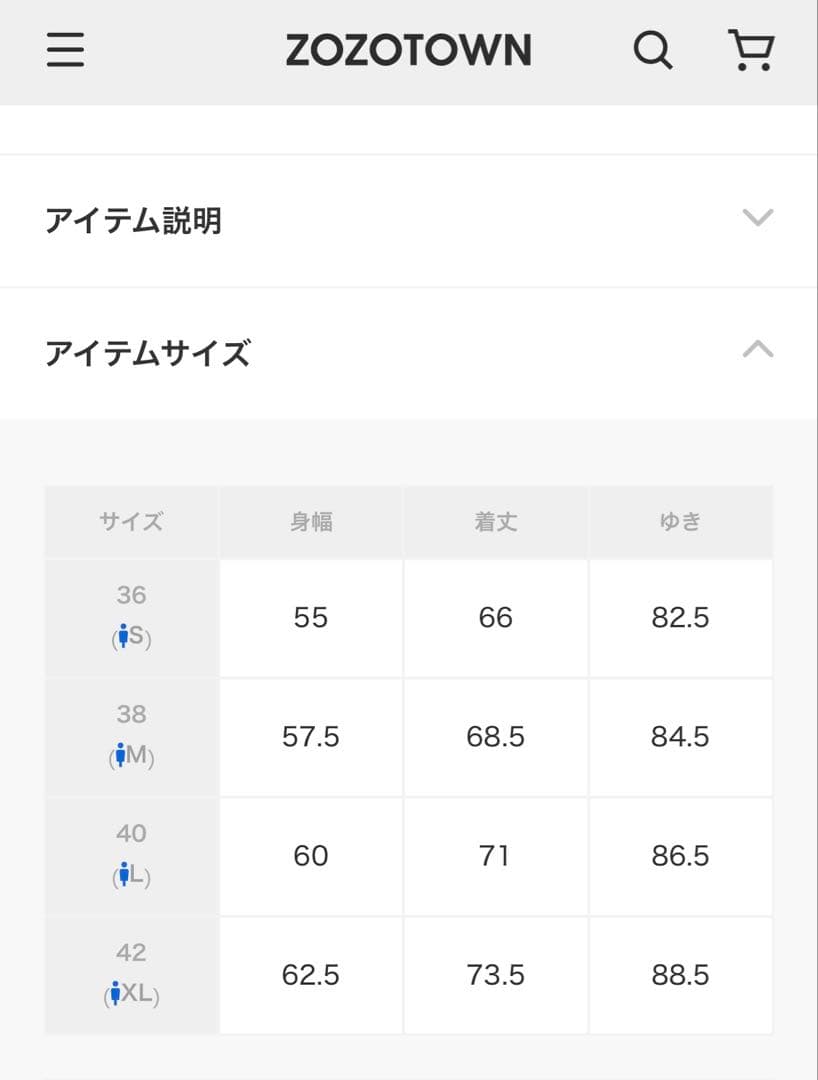Tap the アイテム説明 heading

coord(133,220)
